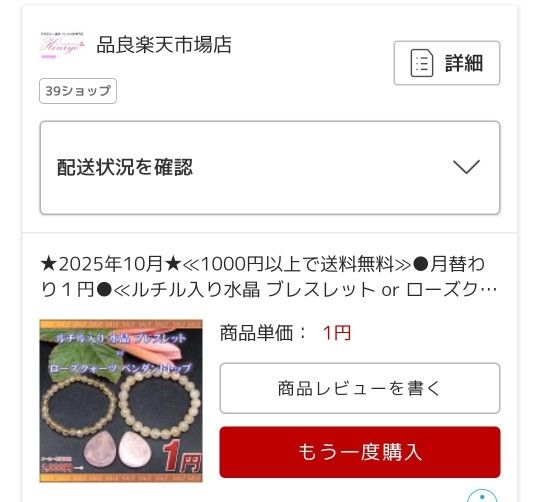Open the bracelet product thumbnail image
Screen dimensions: 540x502
pyautogui.click(x=121, y=401)
